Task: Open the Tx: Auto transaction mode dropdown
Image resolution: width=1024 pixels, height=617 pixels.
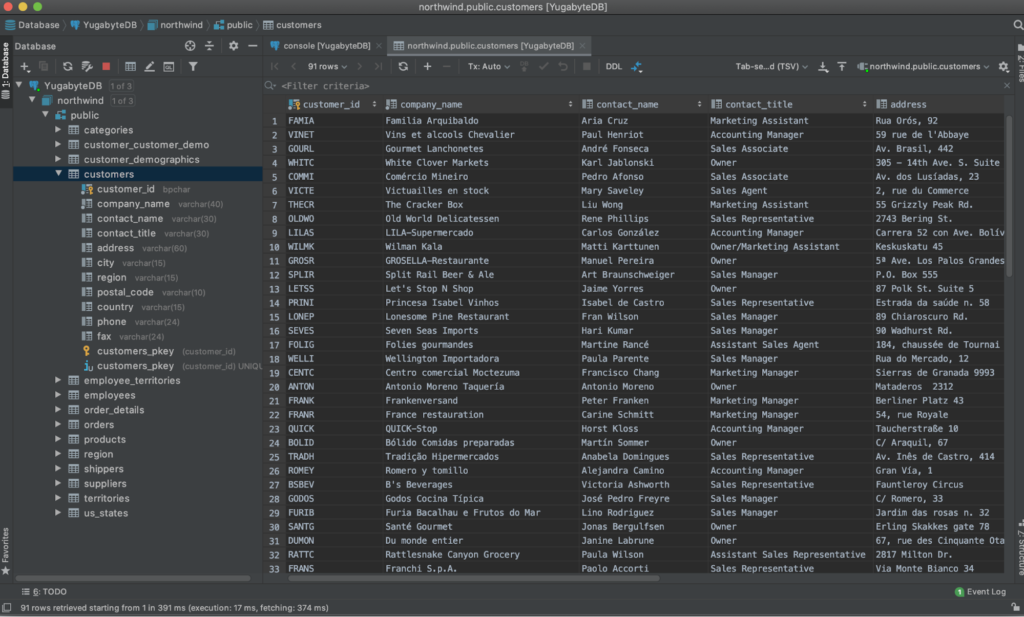Action: pos(487,66)
